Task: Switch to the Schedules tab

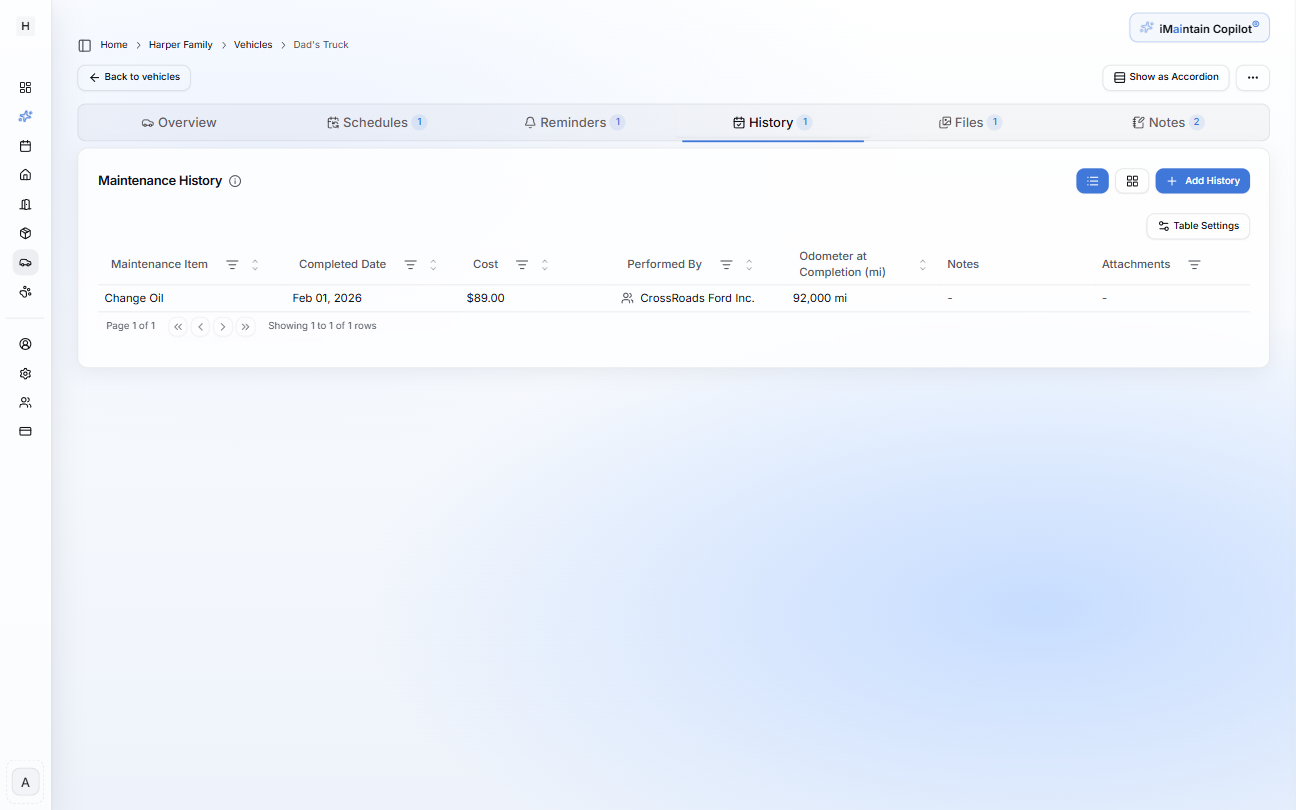Action: (376, 123)
